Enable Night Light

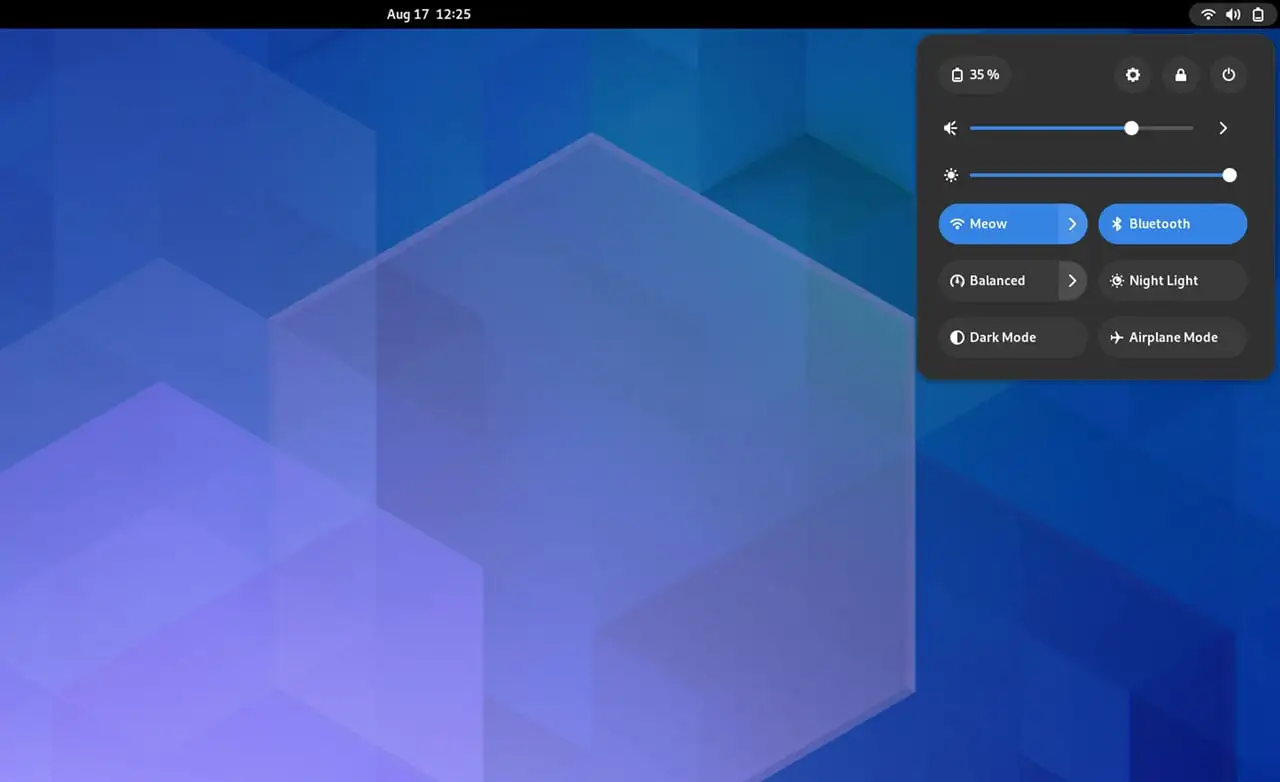[x=1172, y=281]
